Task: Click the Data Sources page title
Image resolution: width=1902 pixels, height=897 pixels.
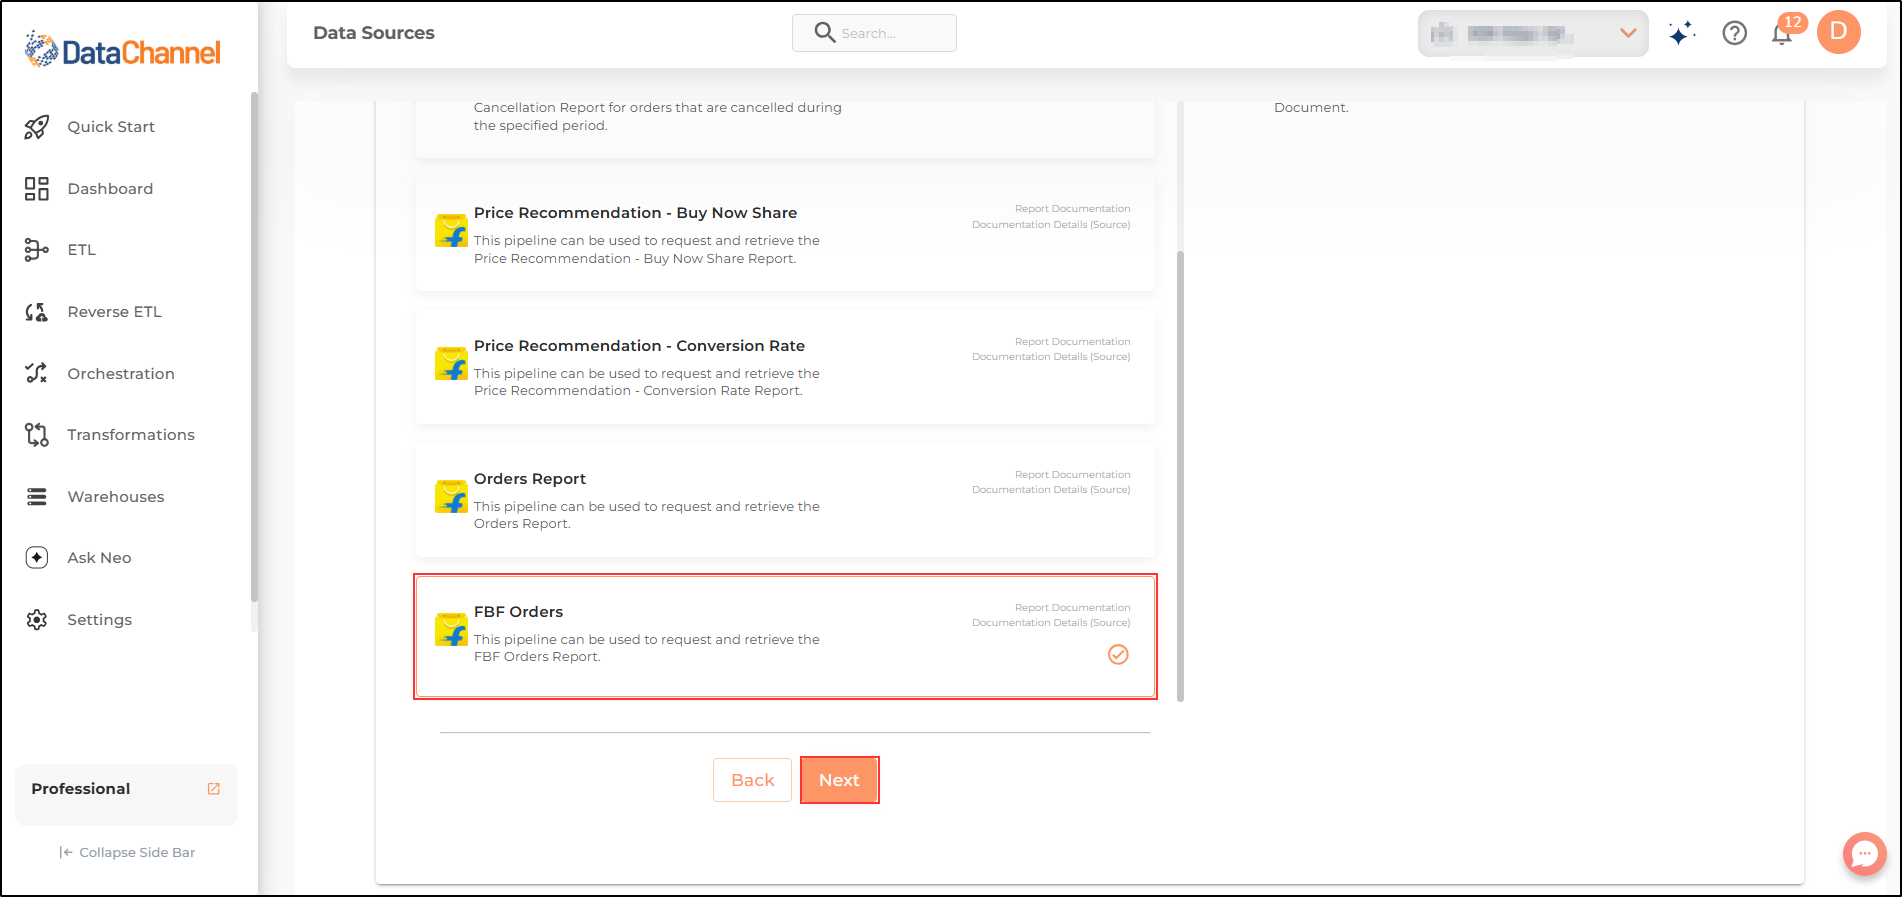Action: coord(374,33)
